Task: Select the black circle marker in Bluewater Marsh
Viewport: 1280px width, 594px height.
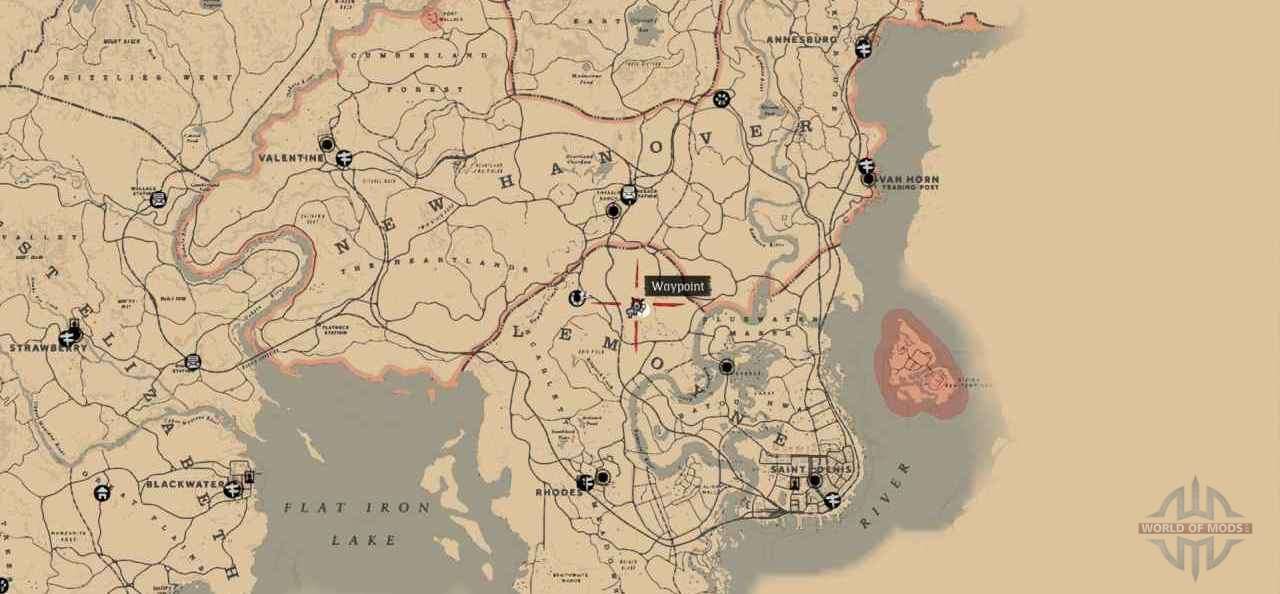Action: (x=727, y=367)
